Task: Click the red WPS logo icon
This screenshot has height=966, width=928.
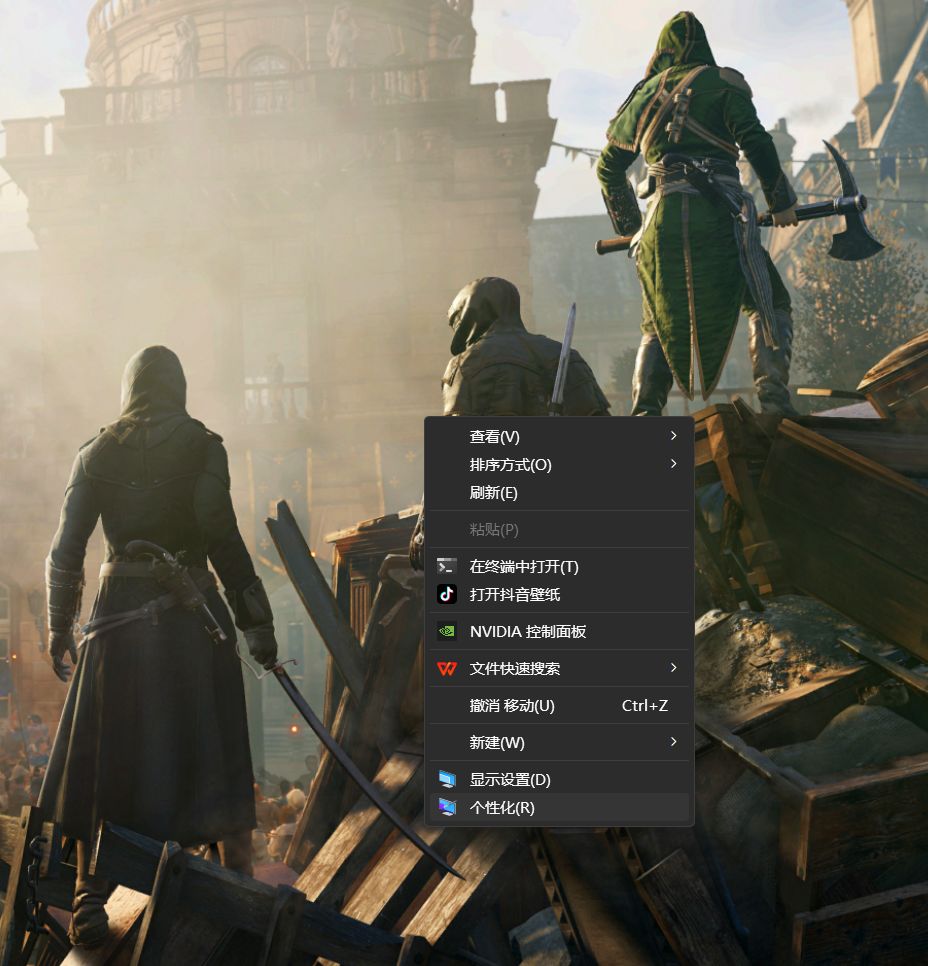Action: [x=447, y=668]
